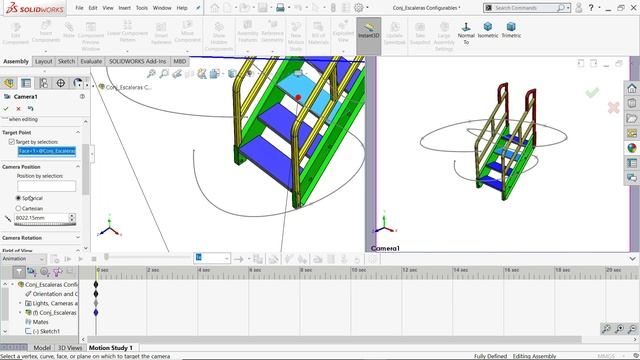Screen dimensions: 640x360
Task: Select (-) Sketch1 in motion tree
Action: [46, 331]
